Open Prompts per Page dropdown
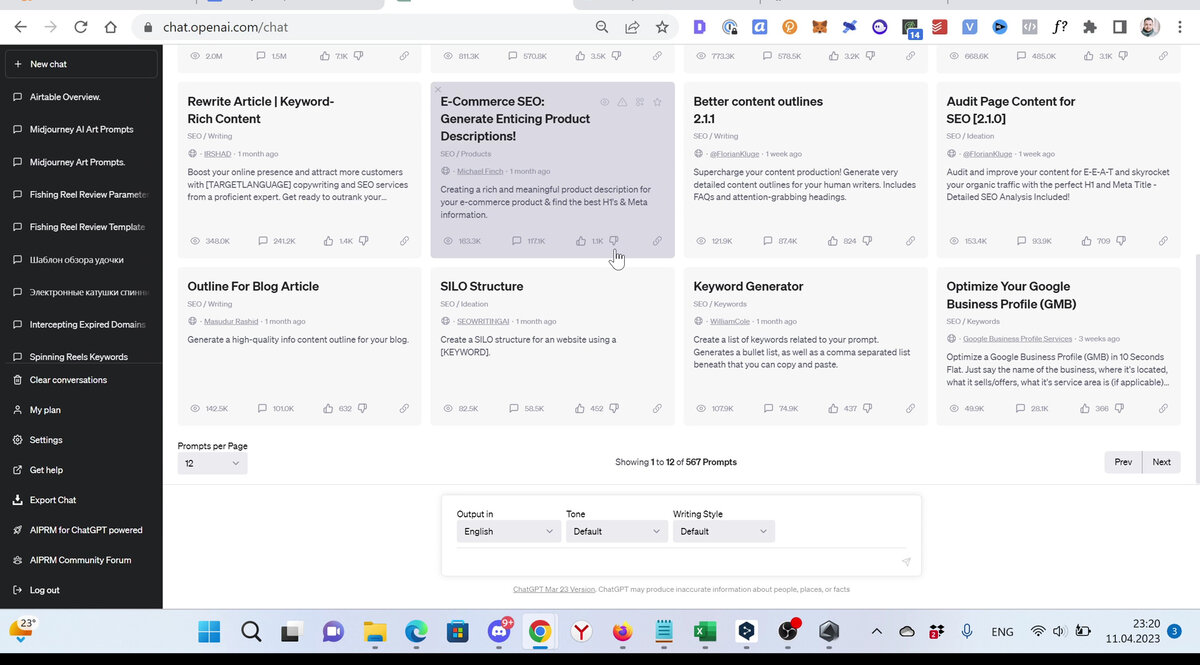Screen dimensions: 1200x665 click(x=212, y=463)
